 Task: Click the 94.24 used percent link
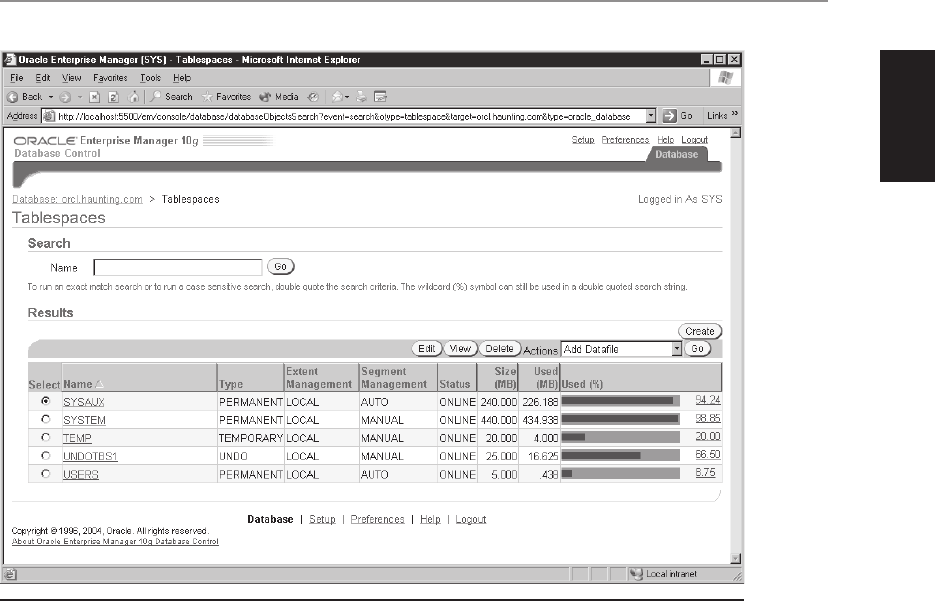click(708, 400)
